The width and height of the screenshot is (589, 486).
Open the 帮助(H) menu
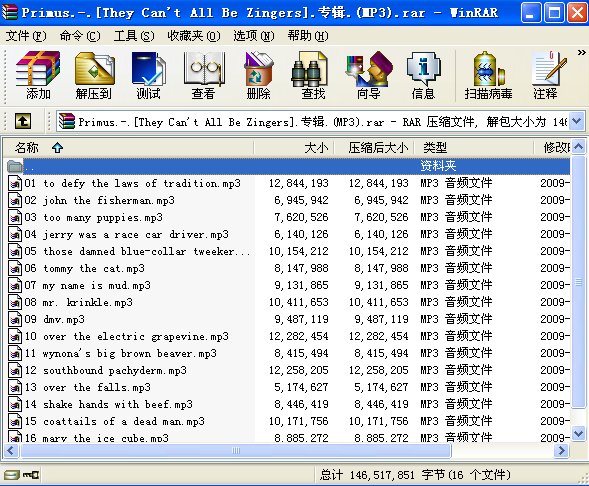(308, 36)
